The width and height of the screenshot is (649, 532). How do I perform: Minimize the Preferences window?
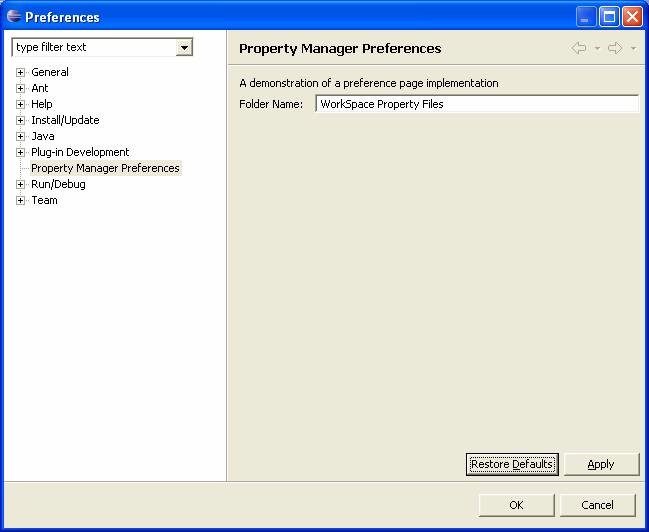point(585,17)
